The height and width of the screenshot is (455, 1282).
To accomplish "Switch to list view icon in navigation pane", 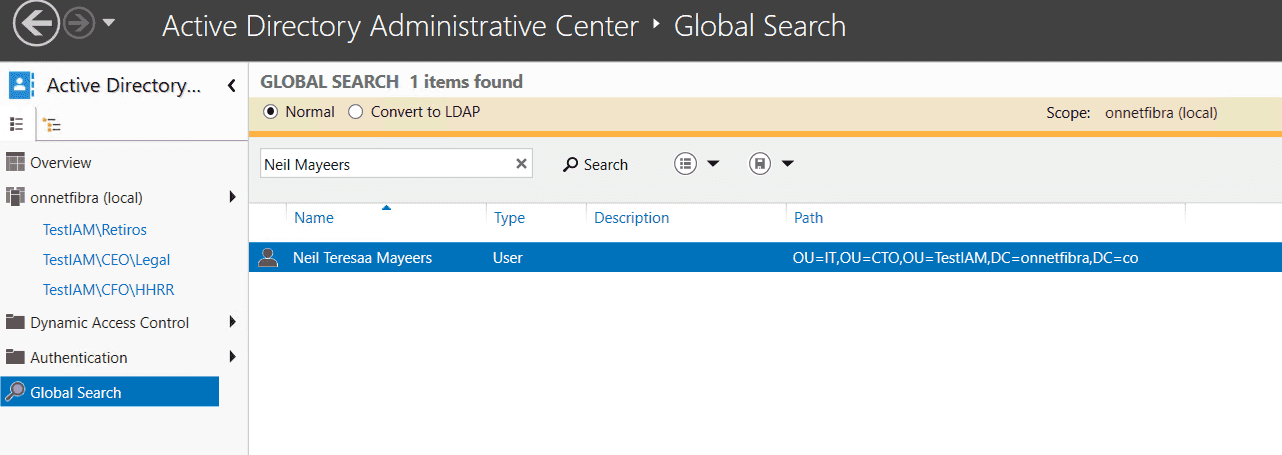I will [x=17, y=124].
